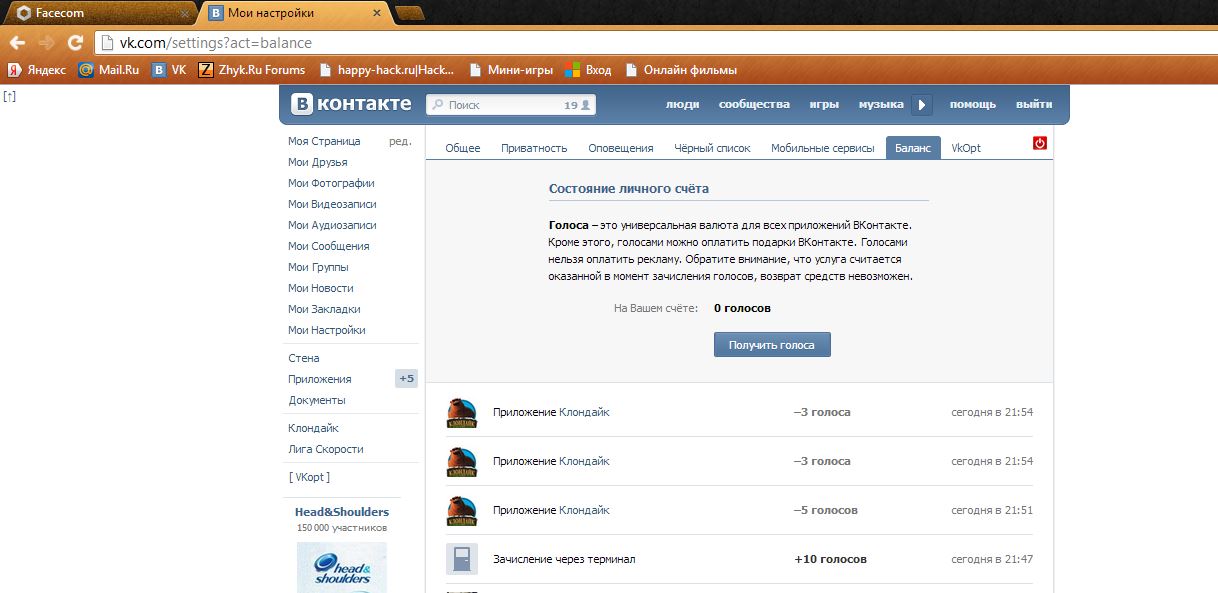Click the [ VKopt ] sidebar menu link
Image resolution: width=1218 pixels, height=593 pixels.
(x=309, y=477)
